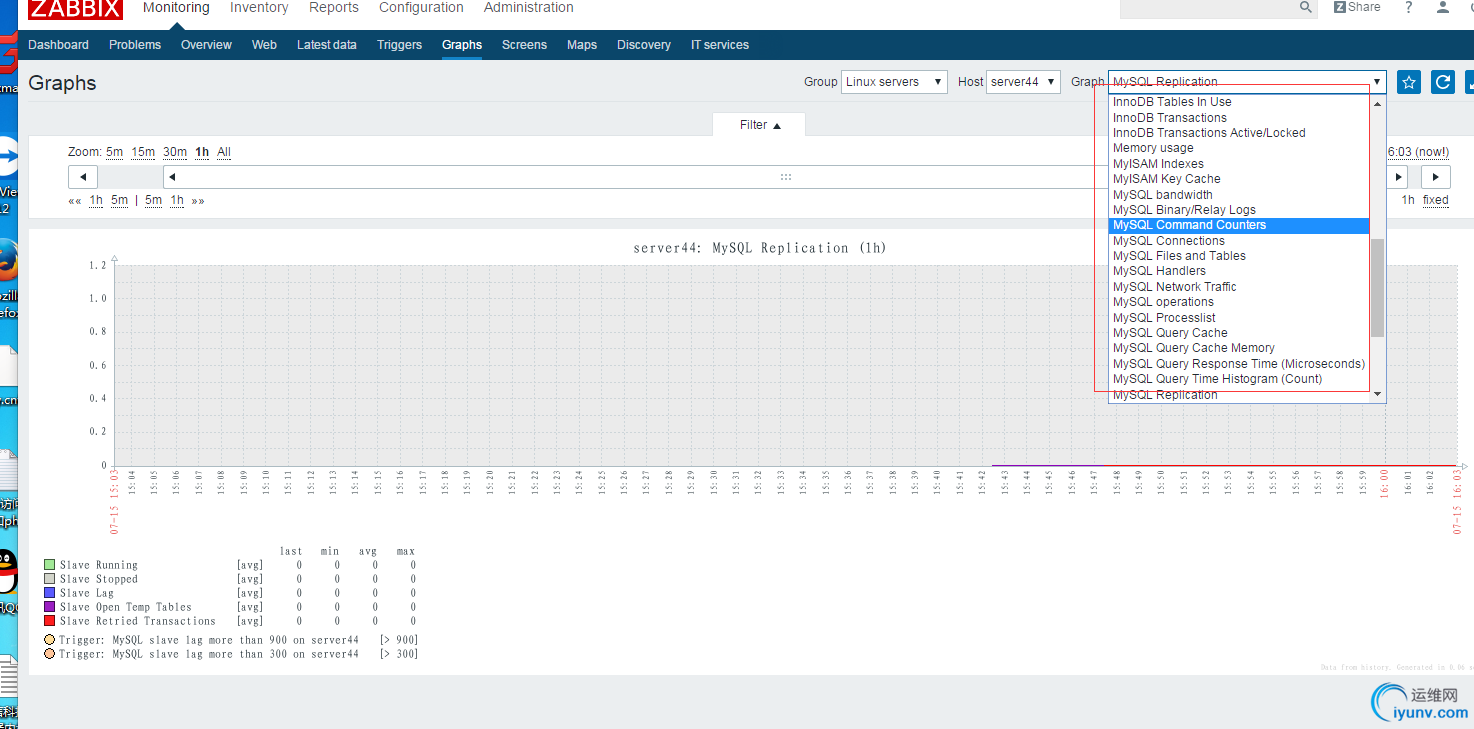
Task: Click the Zabbix logo
Action: point(75,9)
